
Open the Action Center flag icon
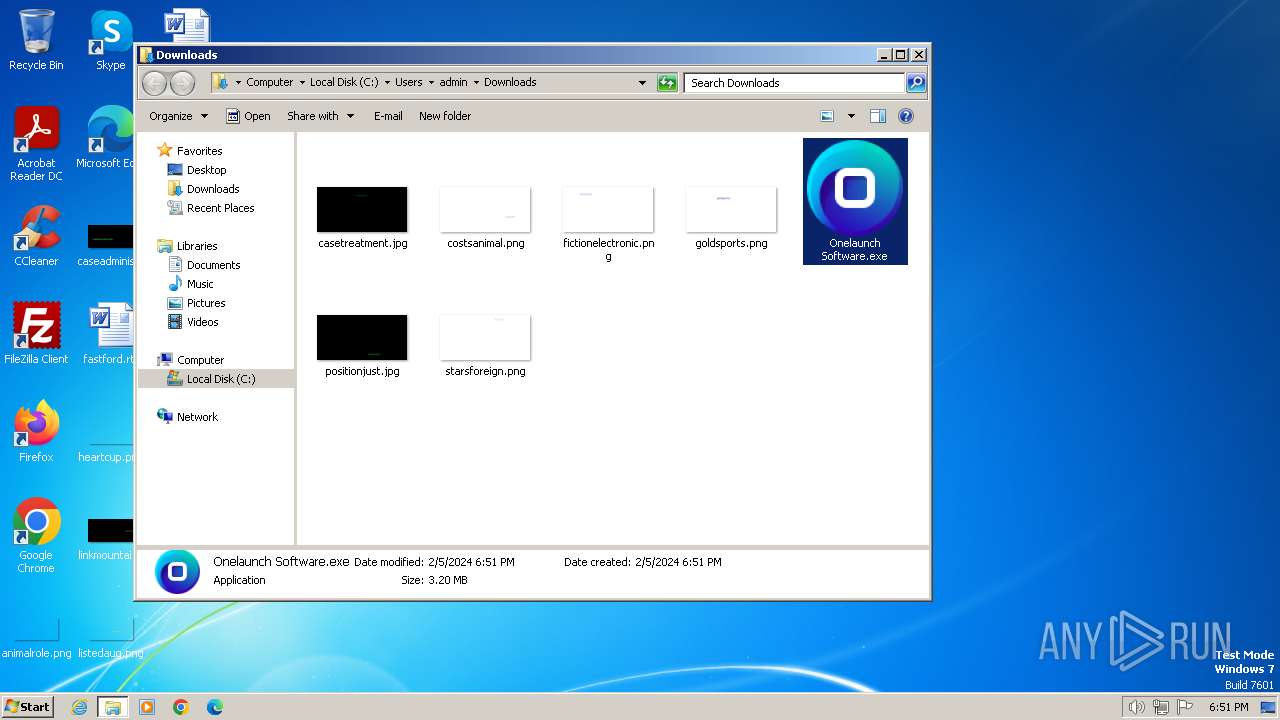coord(1185,707)
